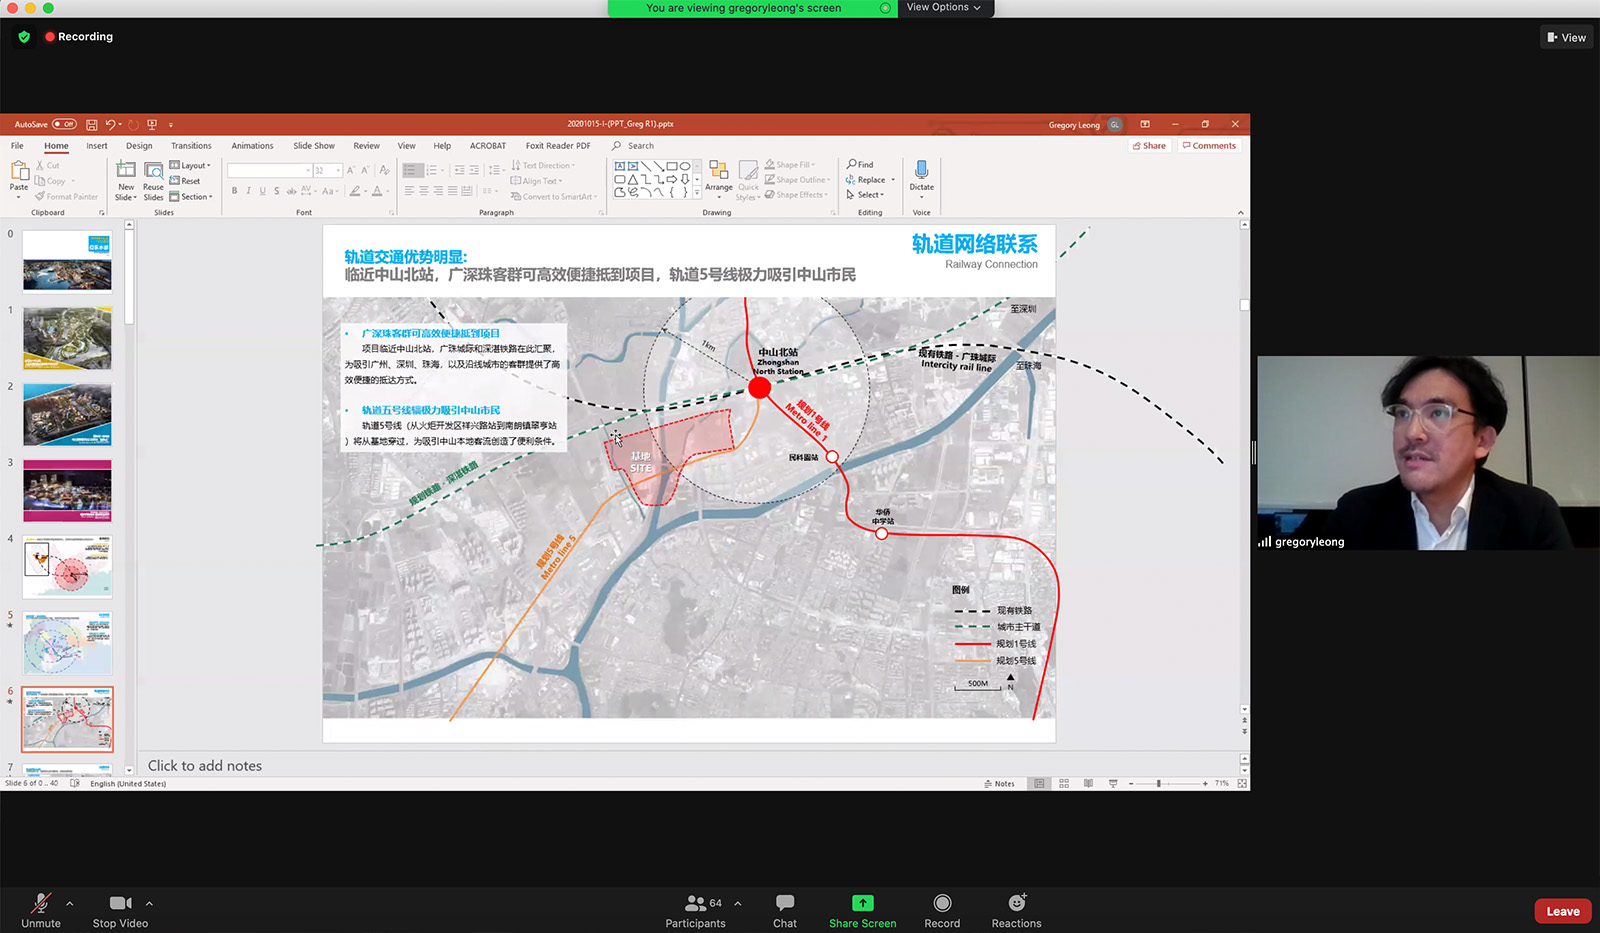Click the Paste clipboard icon
1600x933 pixels.
(x=19, y=173)
